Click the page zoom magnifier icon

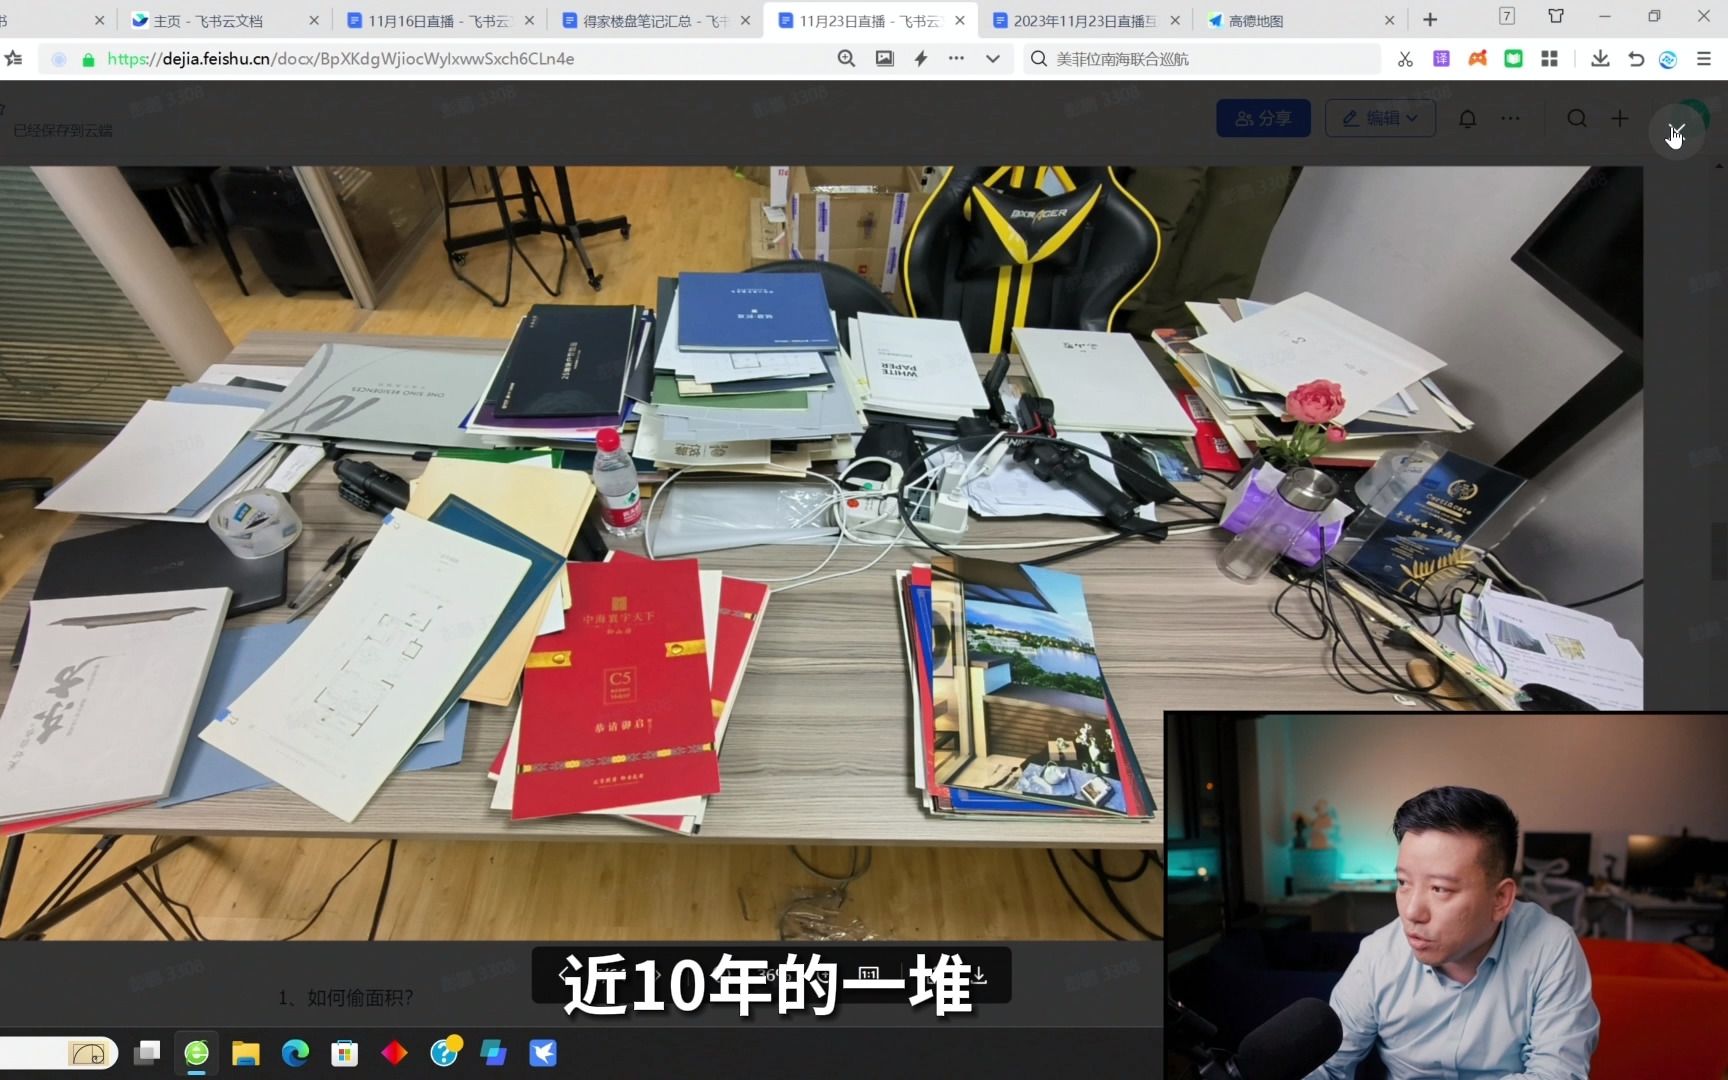pyautogui.click(x=846, y=59)
